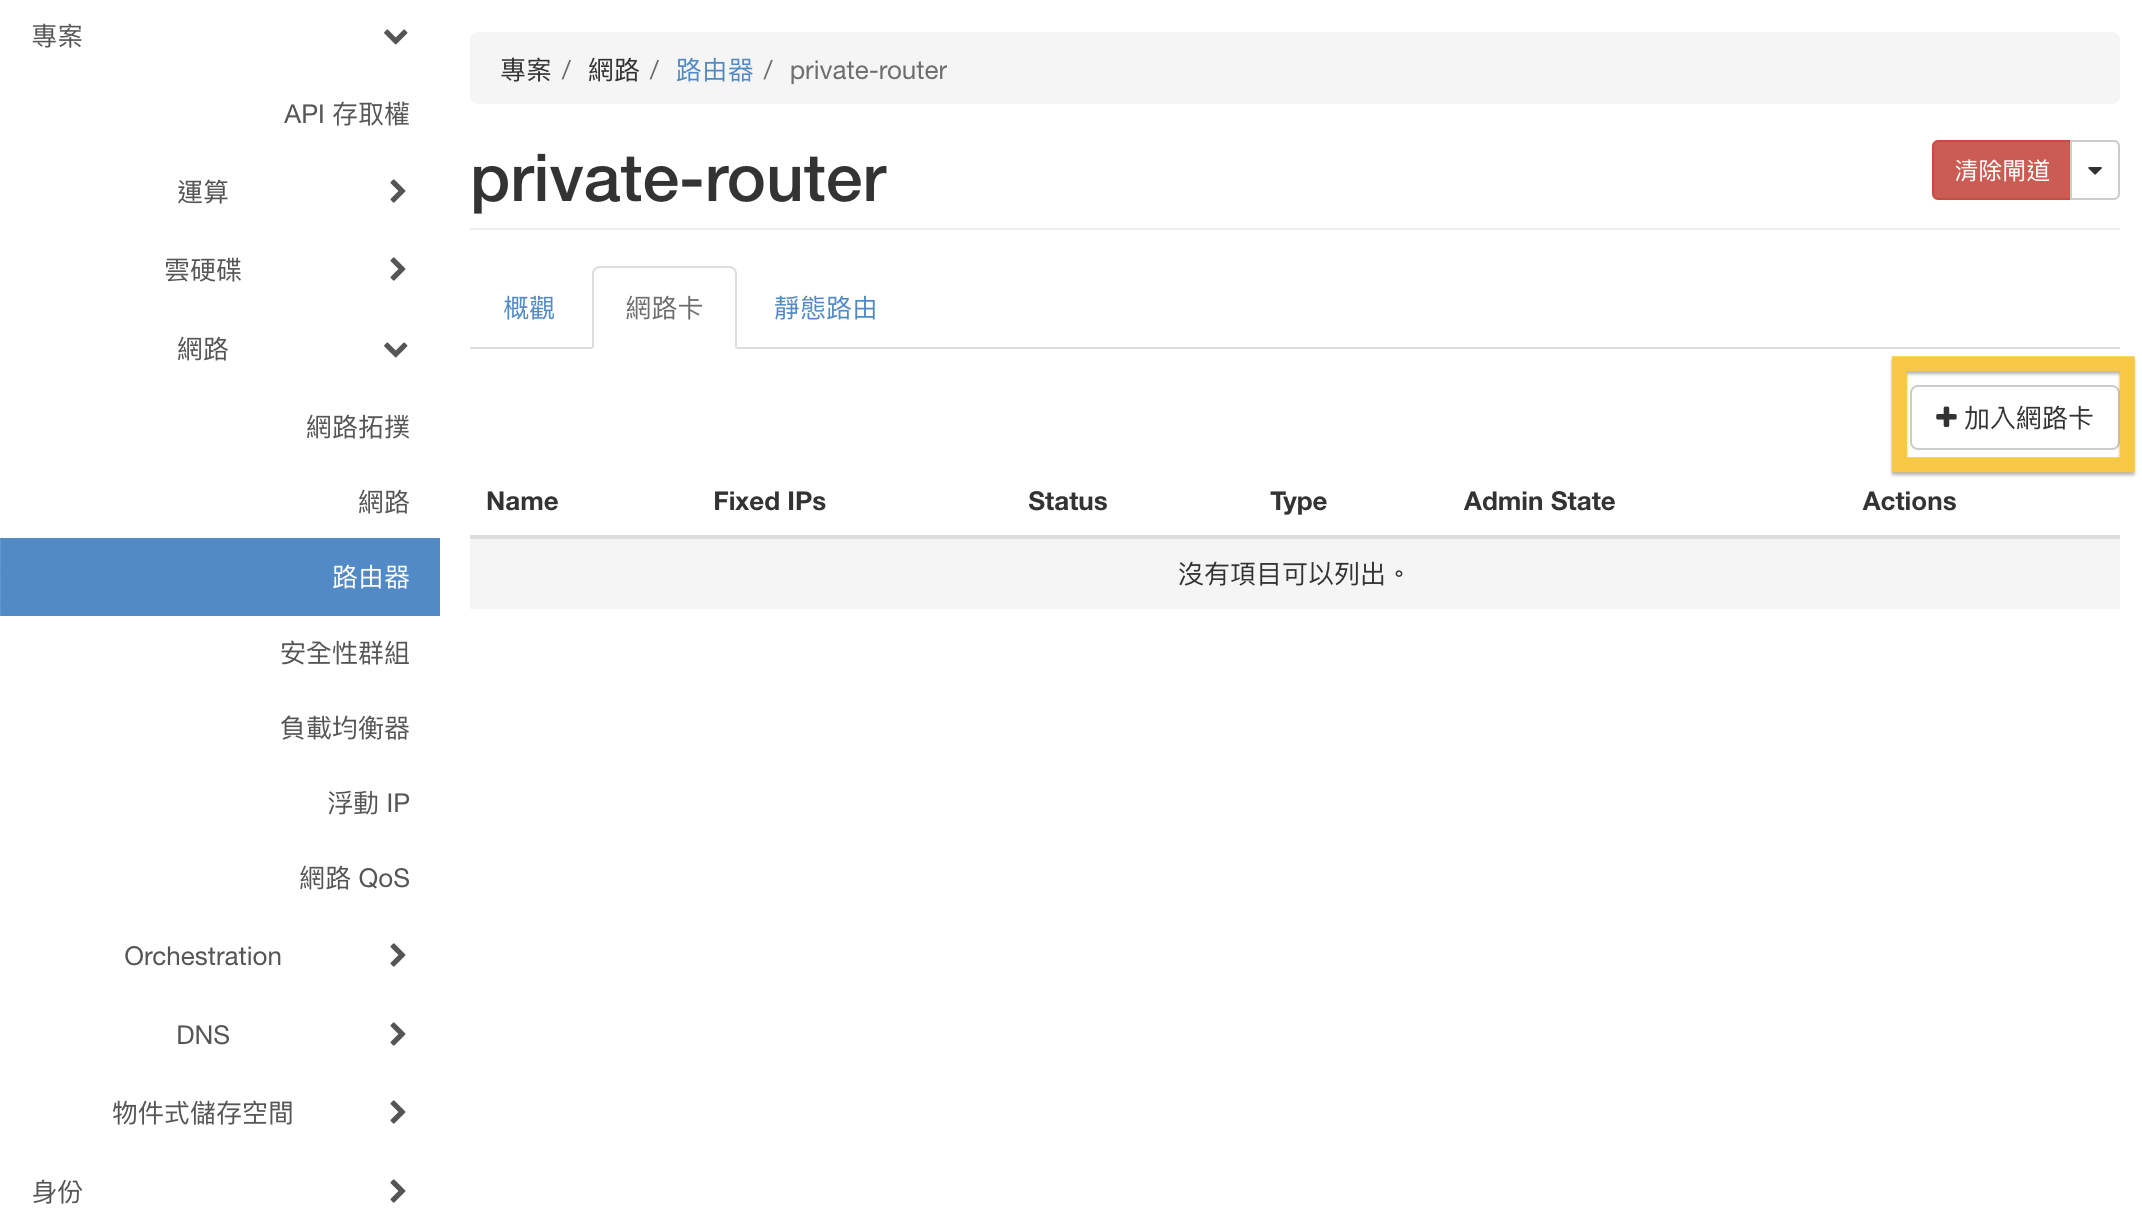This screenshot has width=2142, height=1232.
Task: Expand the 身份 panel chevron
Action: [397, 1191]
